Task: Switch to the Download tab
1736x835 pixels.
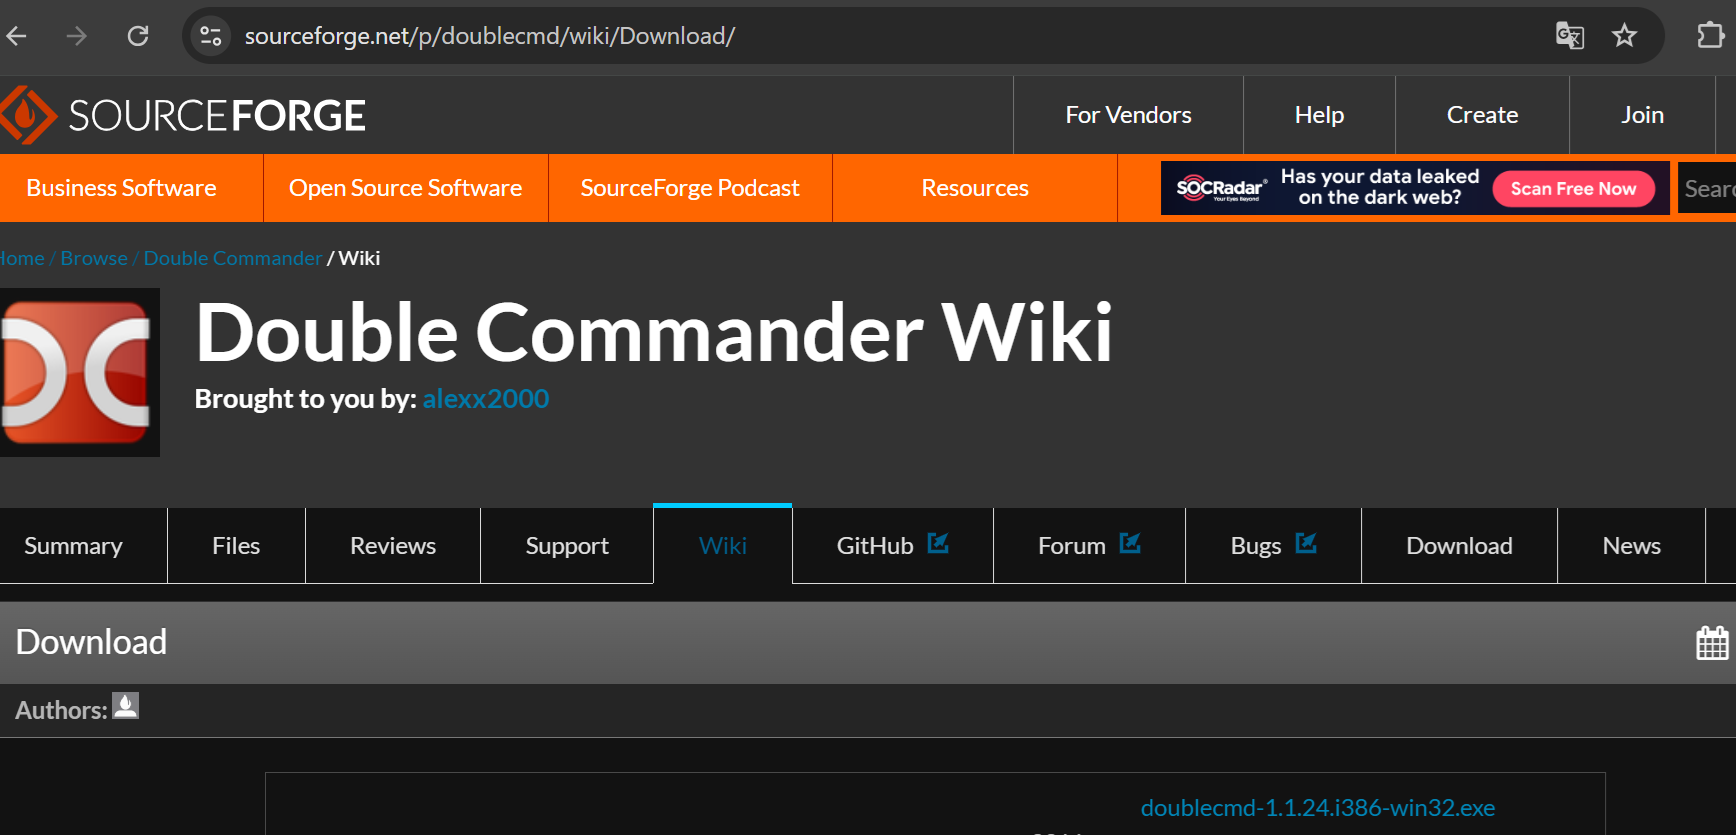Action: pos(1459,546)
